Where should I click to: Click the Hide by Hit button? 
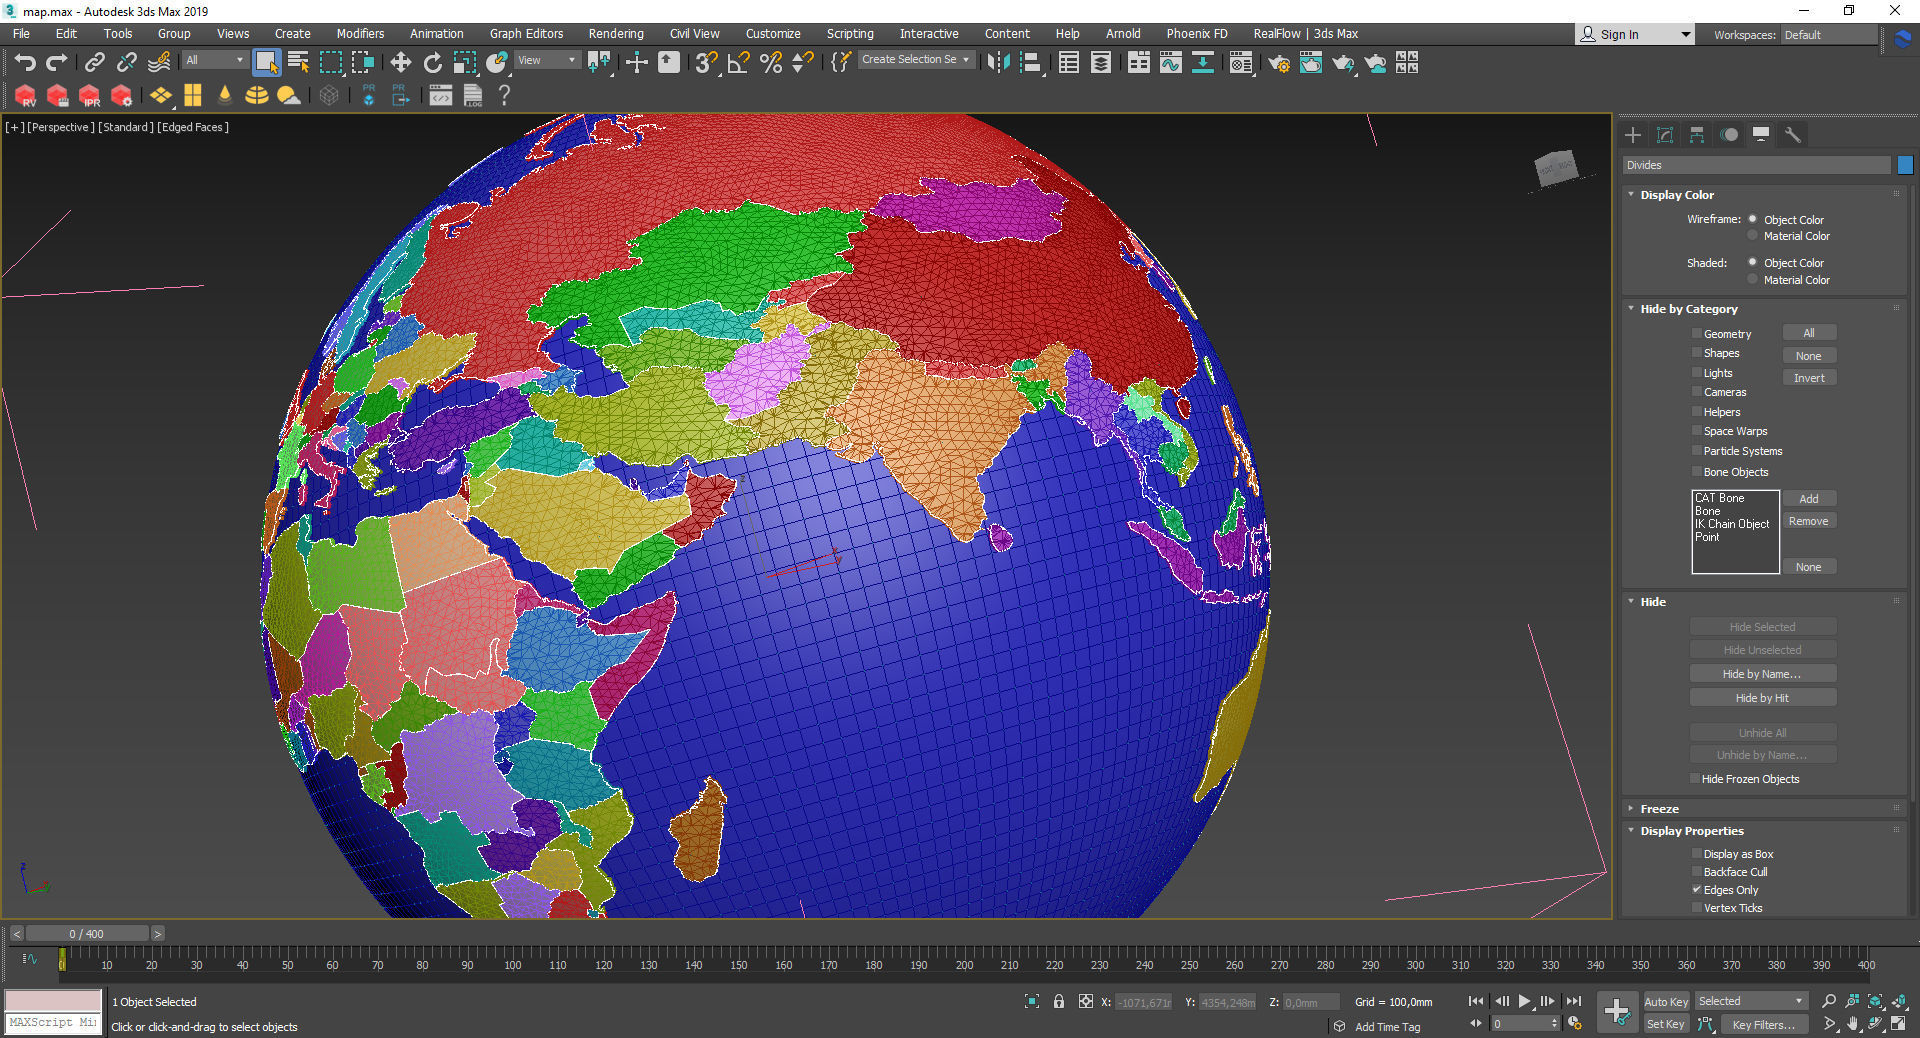pyautogui.click(x=1762, y=698)
